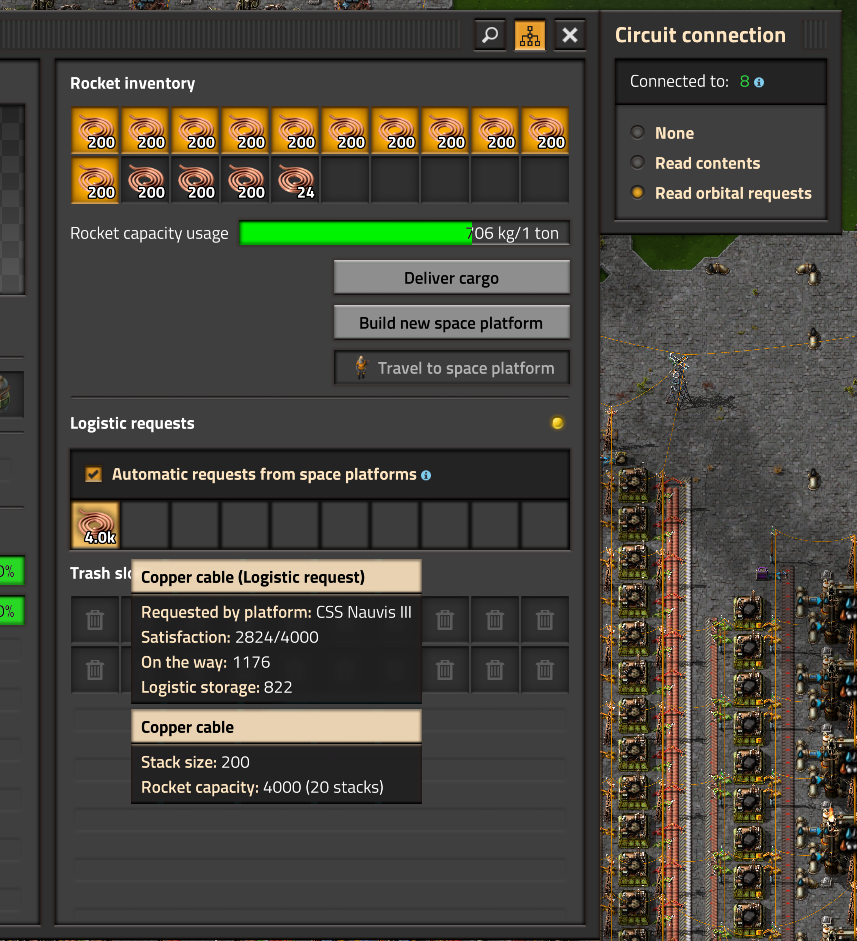The width and height of the screenshot is (857, 941).
Task: Click the second empty logistic request slot
Action: coord(195,525)
